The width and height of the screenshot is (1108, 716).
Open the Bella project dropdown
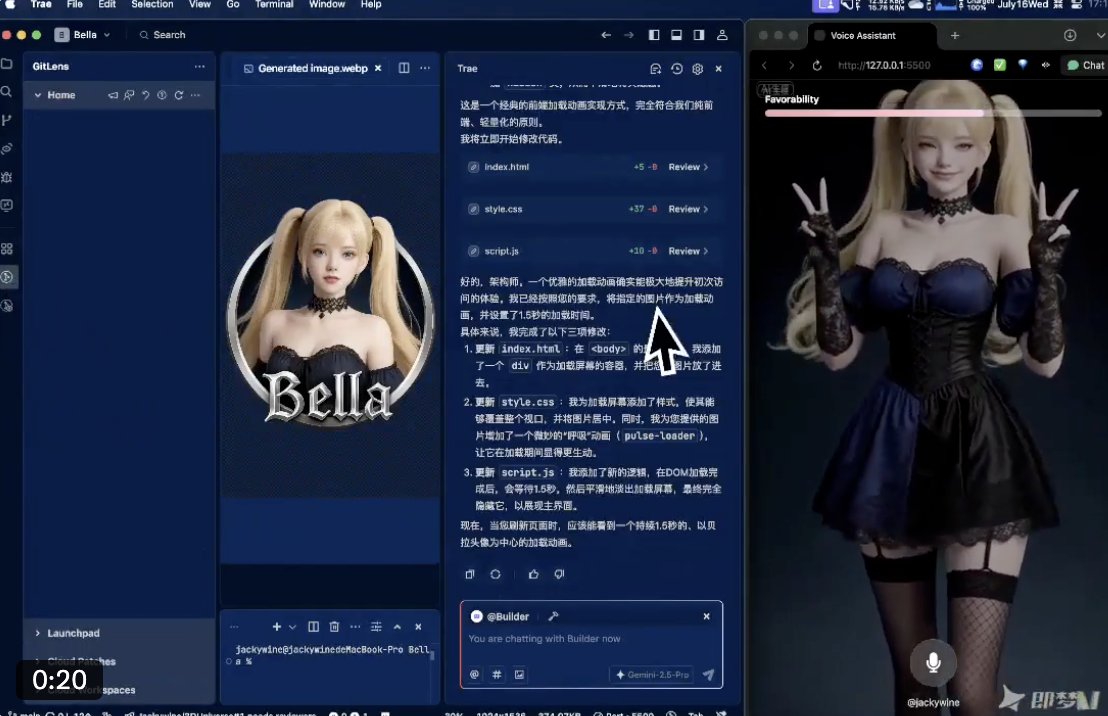coord(83,35)
